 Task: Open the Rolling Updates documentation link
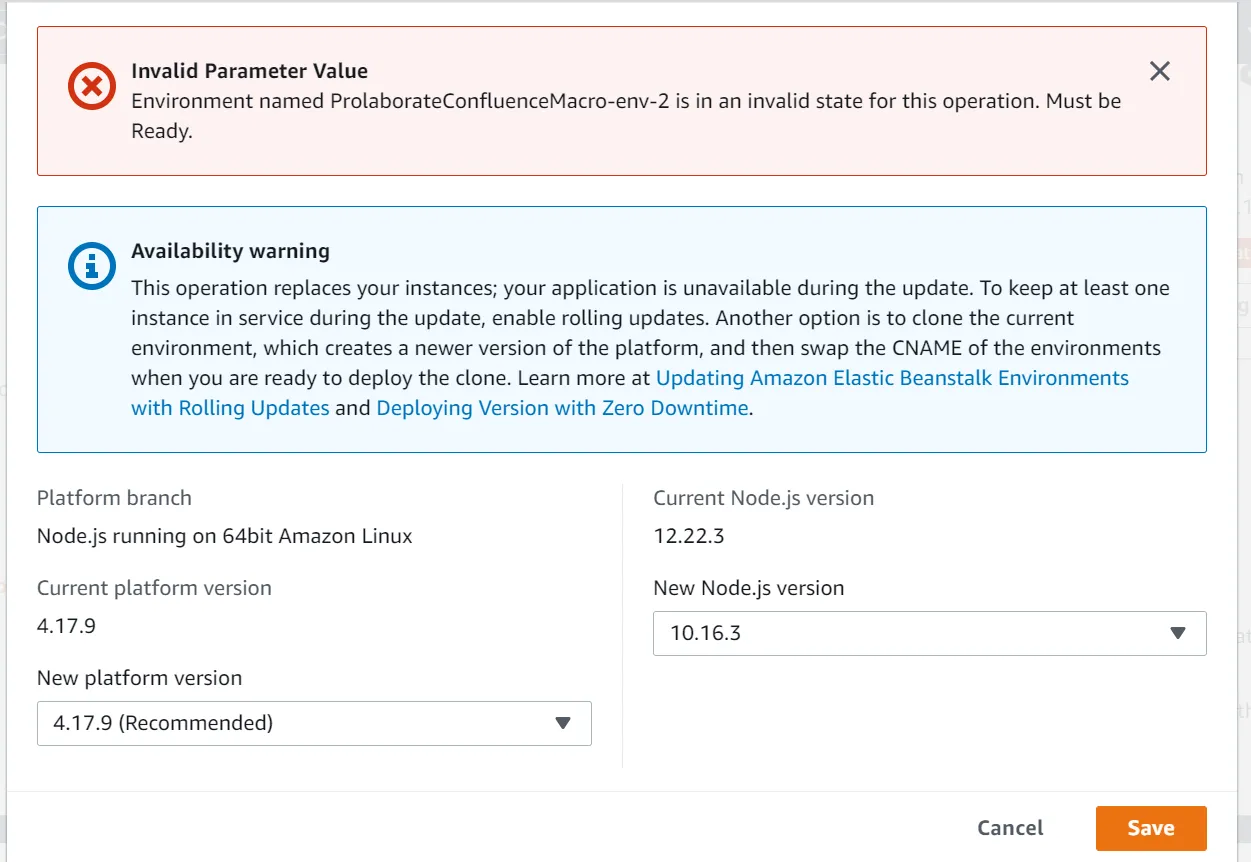pyautogui.click(x=891, y=378)
